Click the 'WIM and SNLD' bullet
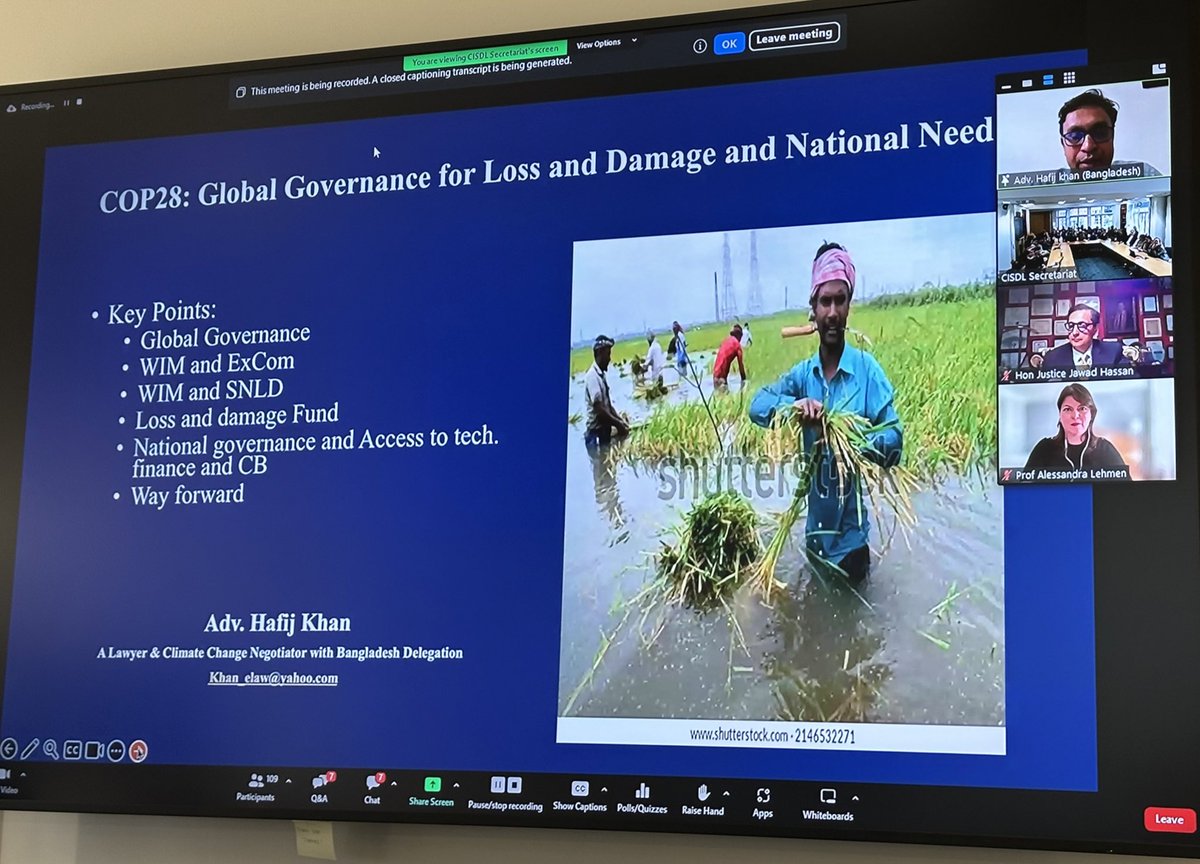The width and height of the screenshot is (1200, 864). click(x=213, y=389)
